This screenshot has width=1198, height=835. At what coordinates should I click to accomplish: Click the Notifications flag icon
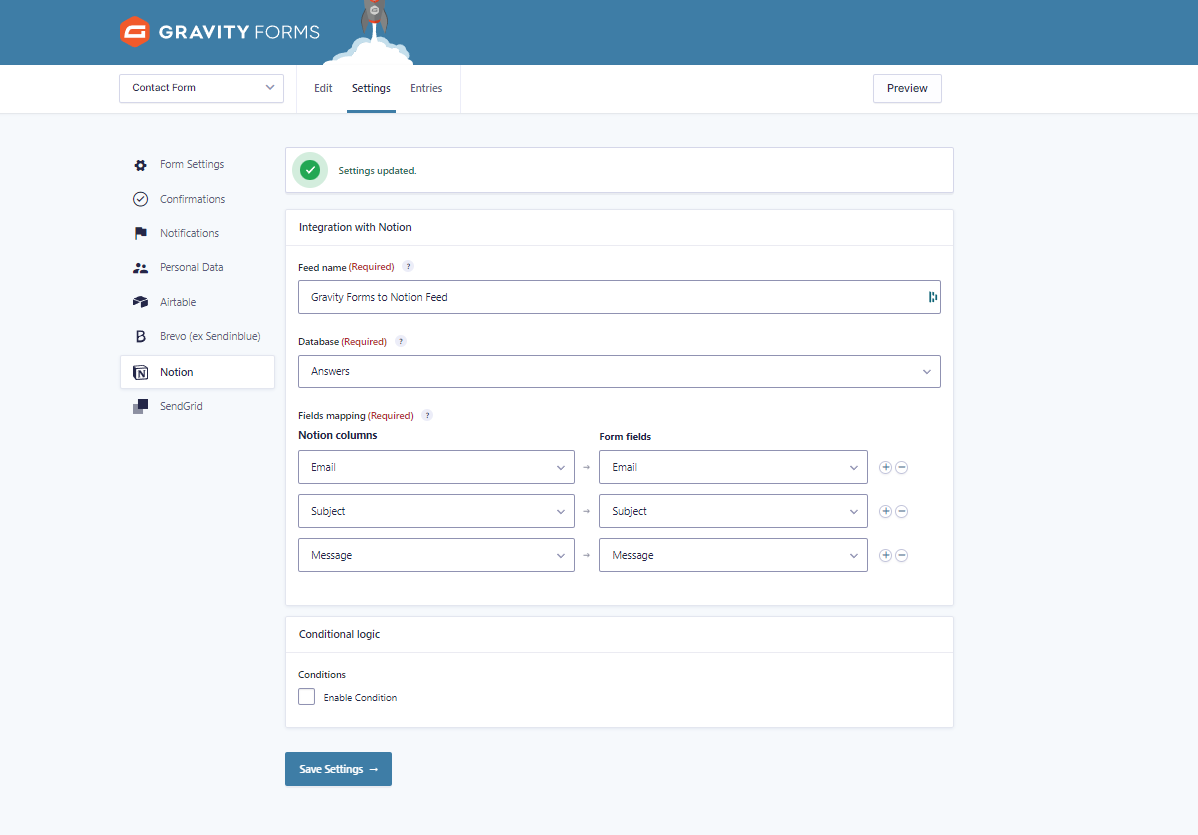tap(141, 233)
